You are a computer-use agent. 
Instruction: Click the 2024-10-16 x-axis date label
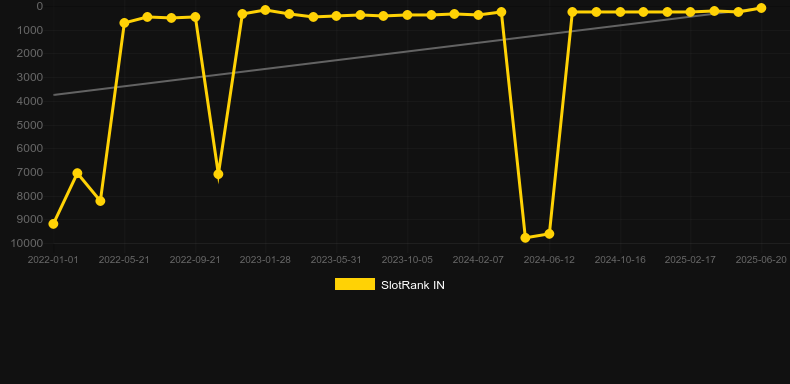pyautogui.click(x=620, y=260)
